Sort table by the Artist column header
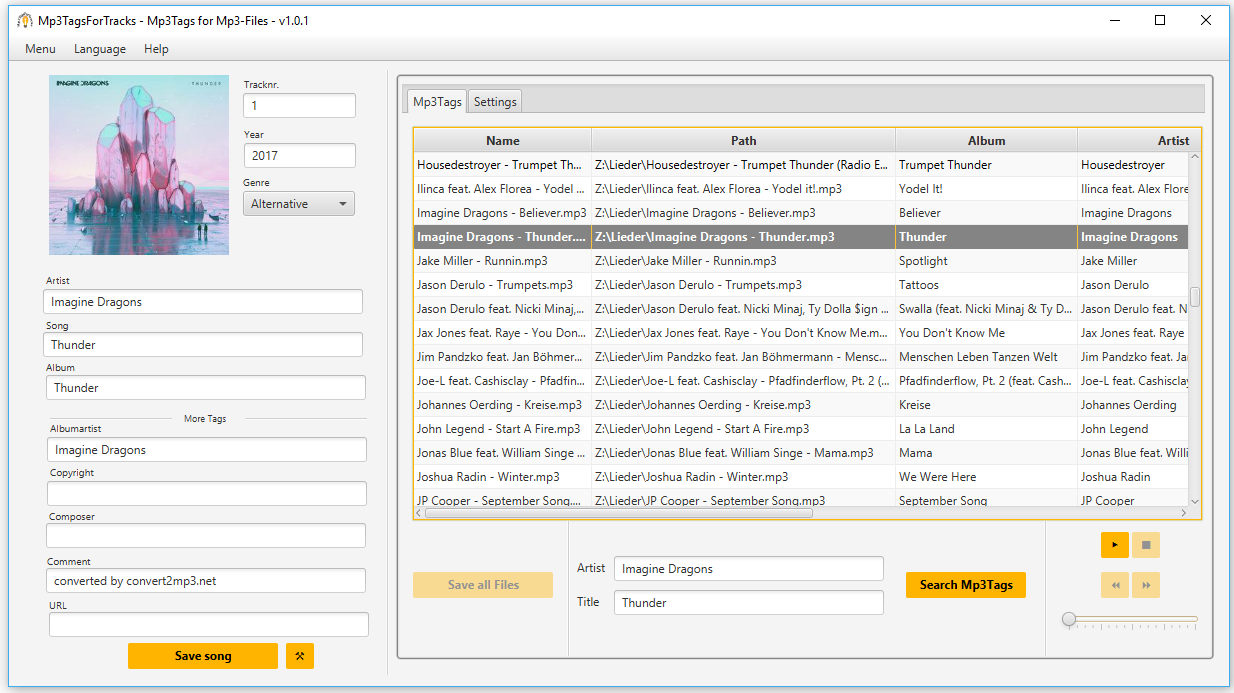Viewport: 1234px width, 693px height. pyautogui.click(x=1139, y=141)
